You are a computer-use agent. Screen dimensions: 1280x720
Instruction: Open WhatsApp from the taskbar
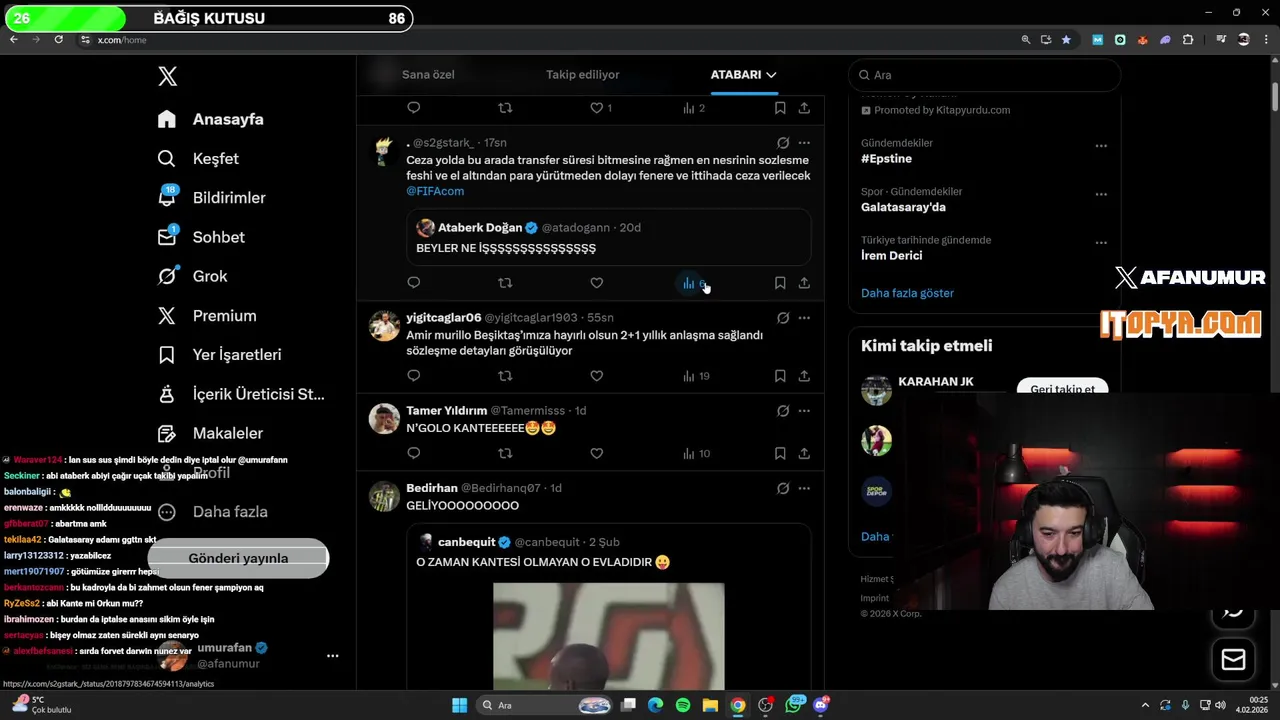point(795,705)
